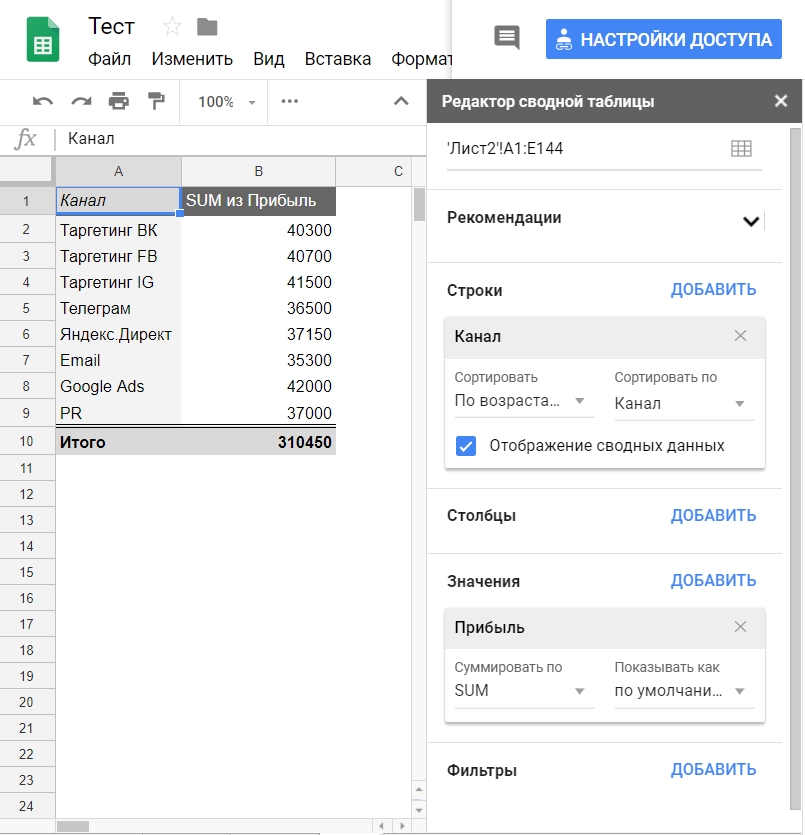Open the three-dots More toolbar options

pyautogui.click(x=290, y=101)
